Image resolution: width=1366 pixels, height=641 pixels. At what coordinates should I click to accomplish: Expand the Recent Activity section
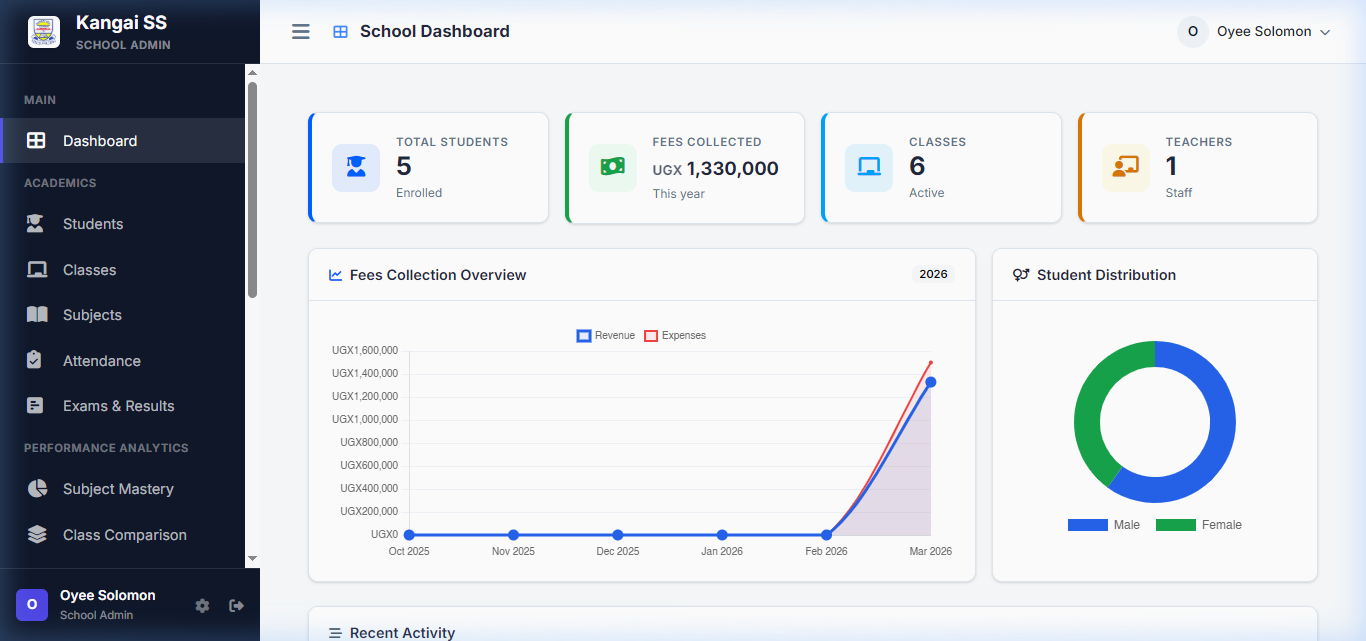401,632
